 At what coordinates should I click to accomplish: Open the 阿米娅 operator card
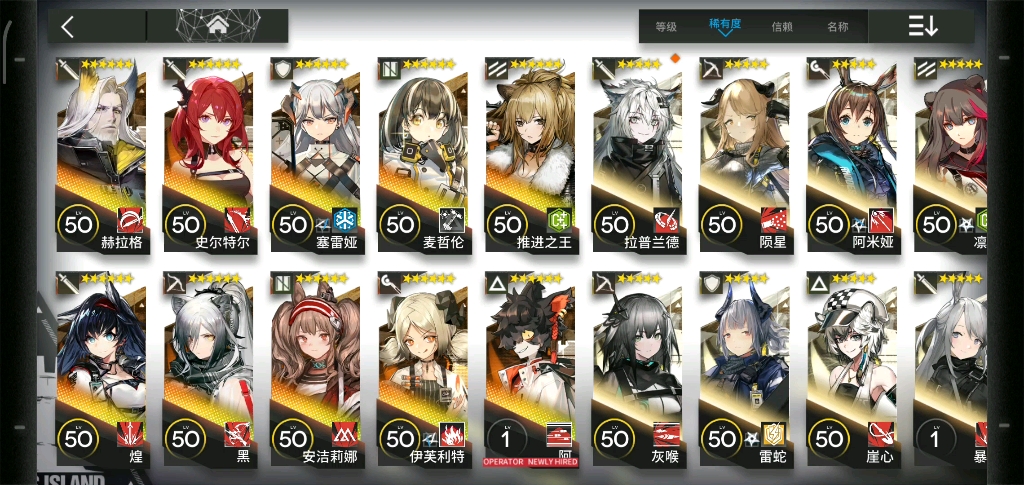point(852,155)
